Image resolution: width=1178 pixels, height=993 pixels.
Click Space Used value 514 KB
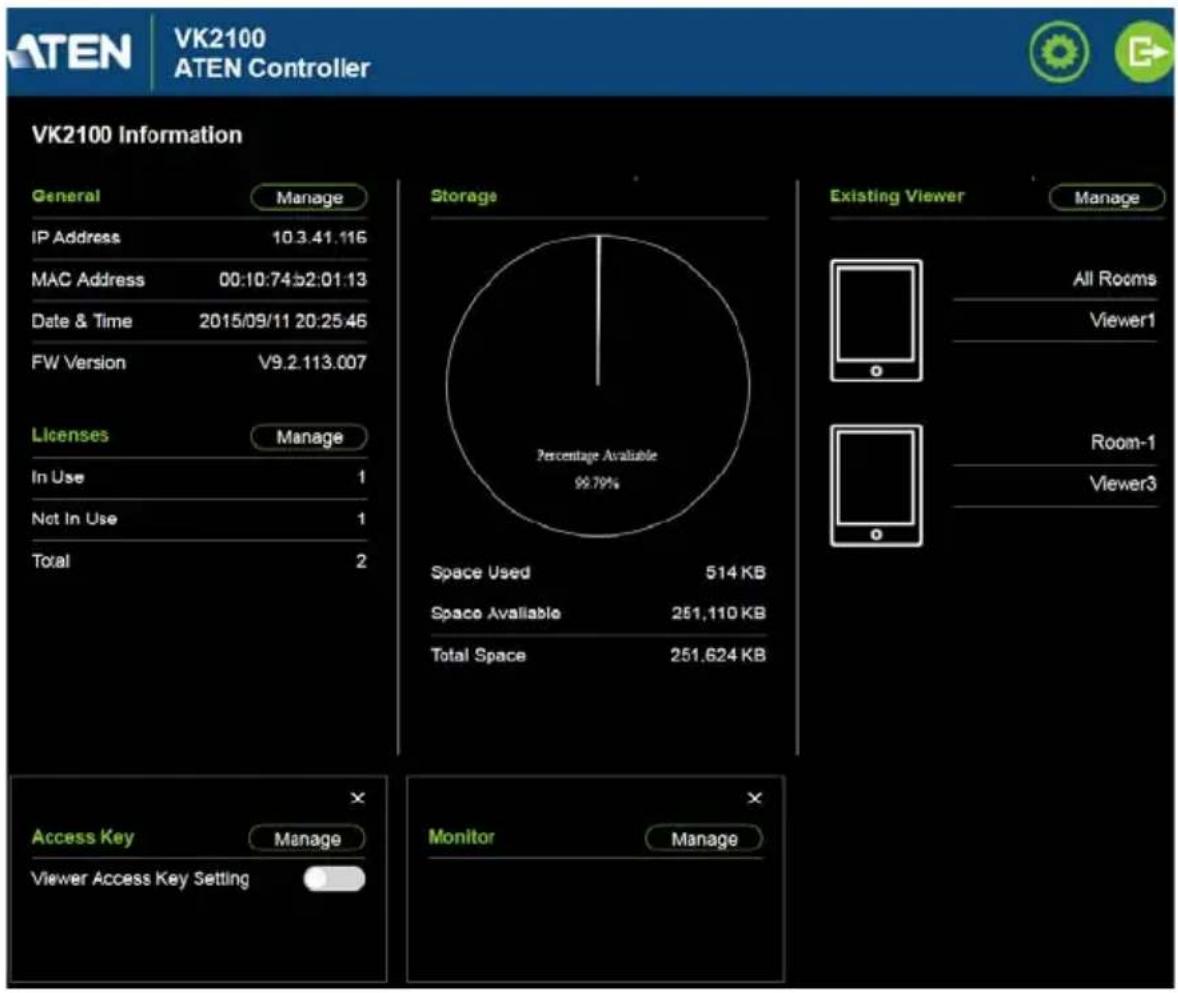click(735, 573)
